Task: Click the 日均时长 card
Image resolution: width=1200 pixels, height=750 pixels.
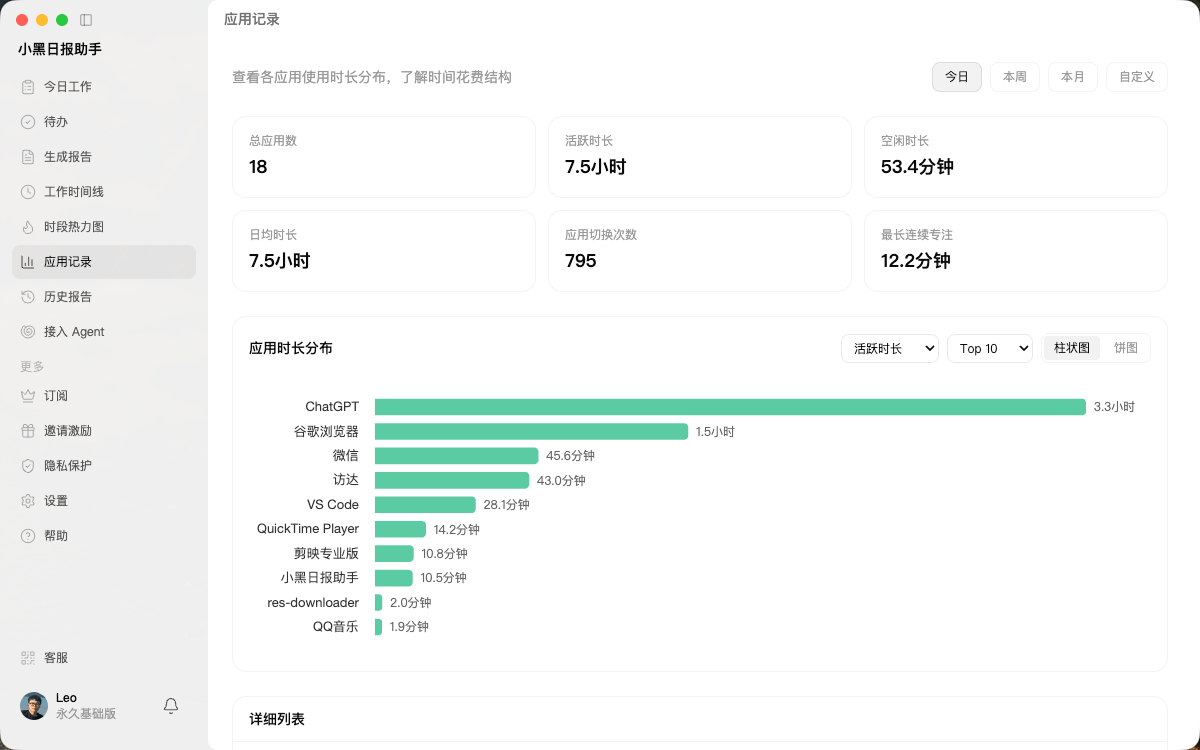Action: pyautogui.click(x=384, y=251)
